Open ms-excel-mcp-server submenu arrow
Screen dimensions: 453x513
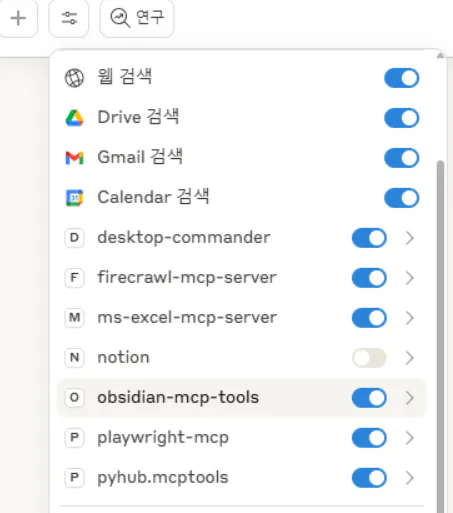410,318
